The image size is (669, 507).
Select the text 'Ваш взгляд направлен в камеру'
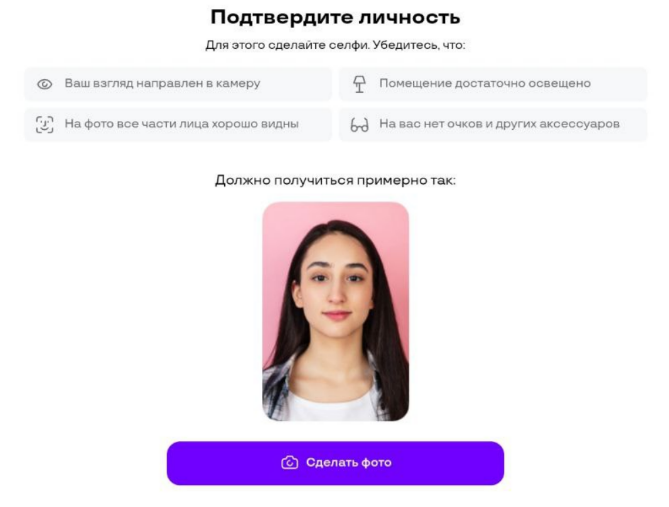pos(162,83)
